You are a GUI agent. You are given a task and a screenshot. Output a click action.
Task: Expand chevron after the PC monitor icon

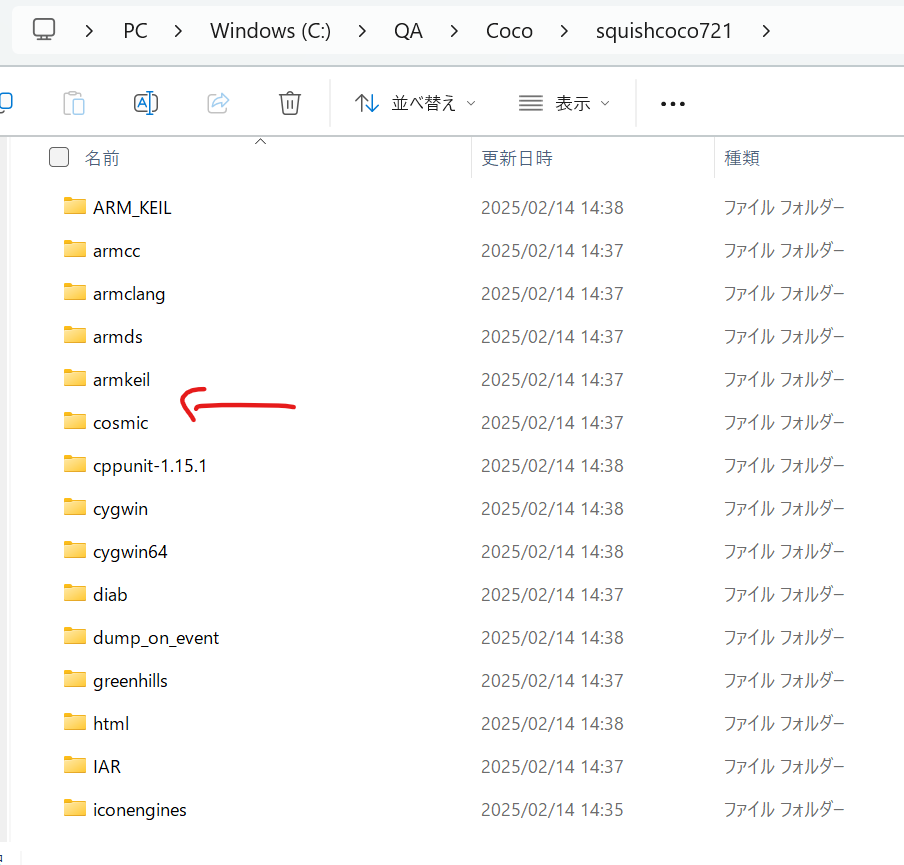click(89, 31)
